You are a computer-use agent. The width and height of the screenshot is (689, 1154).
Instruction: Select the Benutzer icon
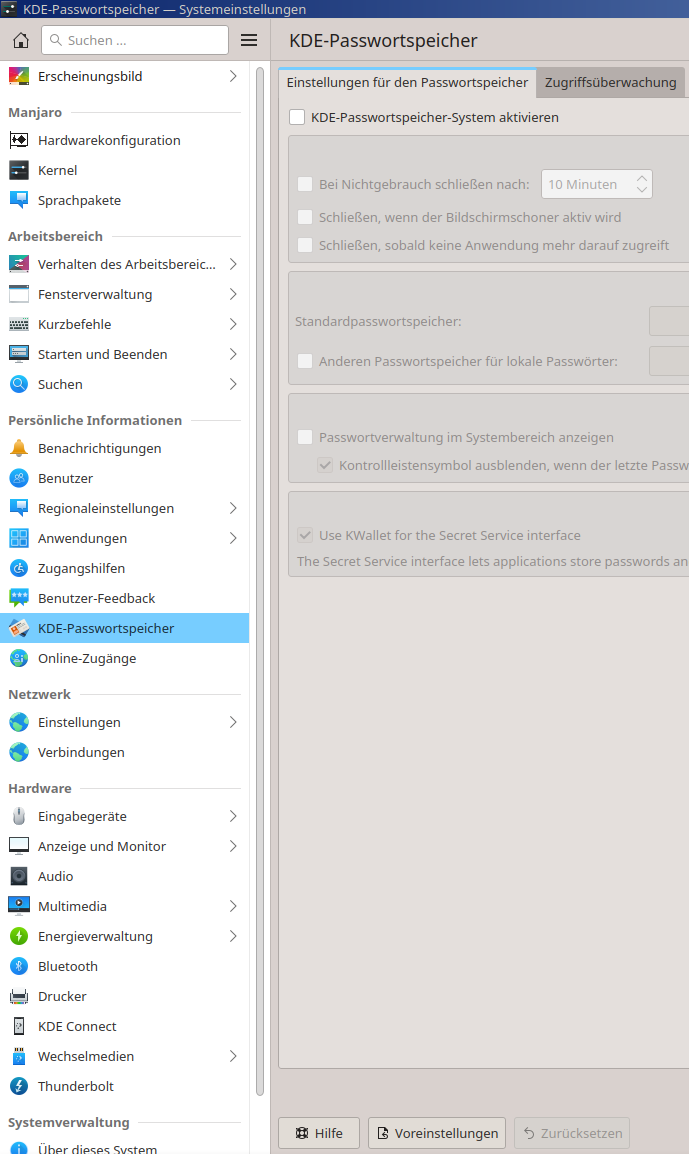tap(19, 478)
